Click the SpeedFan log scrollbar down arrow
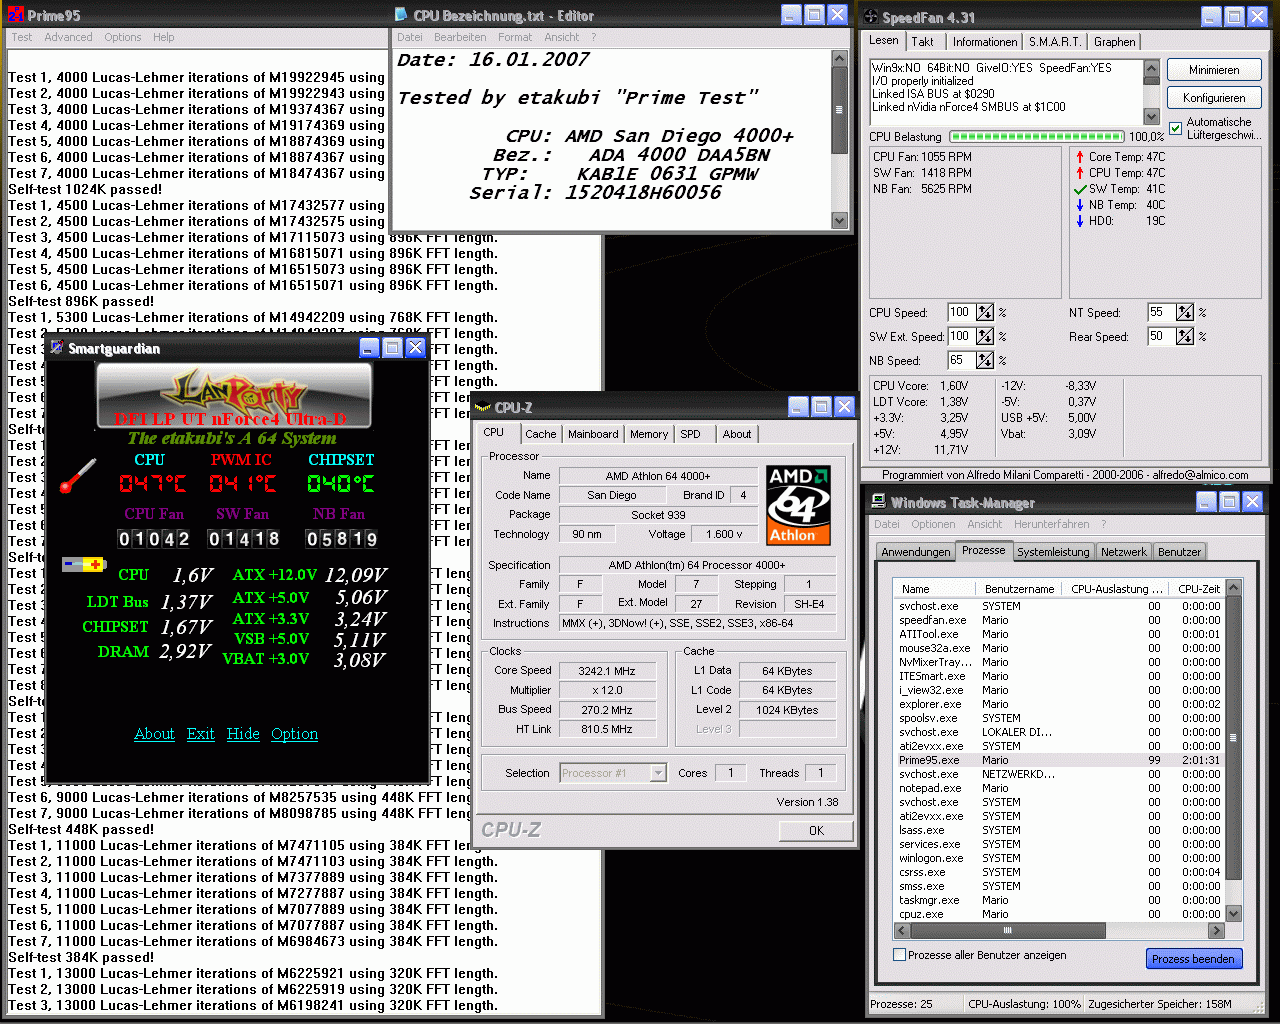The width and height of the screenshot is (1280, 1024). 1151,116
